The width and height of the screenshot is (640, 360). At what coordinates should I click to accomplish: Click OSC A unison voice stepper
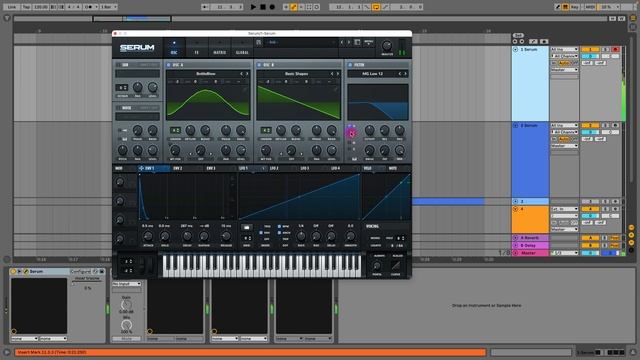(175, 130)
